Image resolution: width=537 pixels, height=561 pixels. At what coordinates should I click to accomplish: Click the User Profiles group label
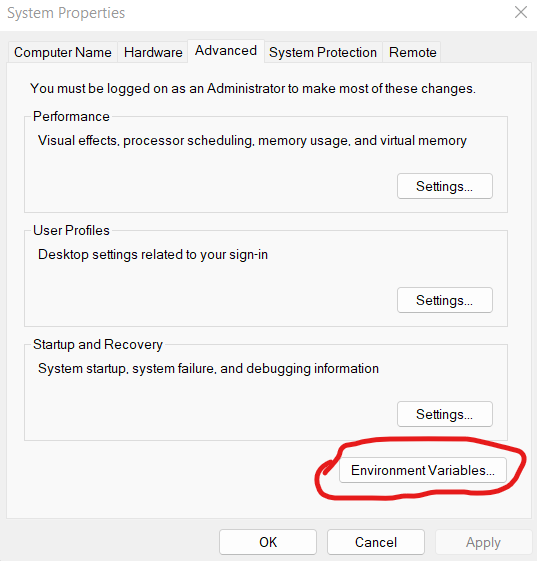tap(71, 230)
